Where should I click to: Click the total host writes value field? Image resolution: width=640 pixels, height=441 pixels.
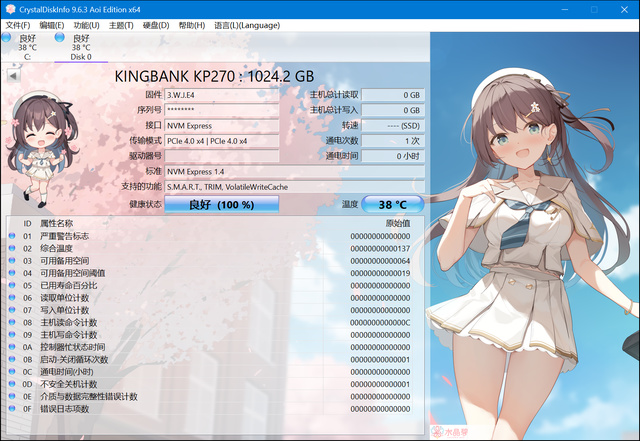[393, 110]
